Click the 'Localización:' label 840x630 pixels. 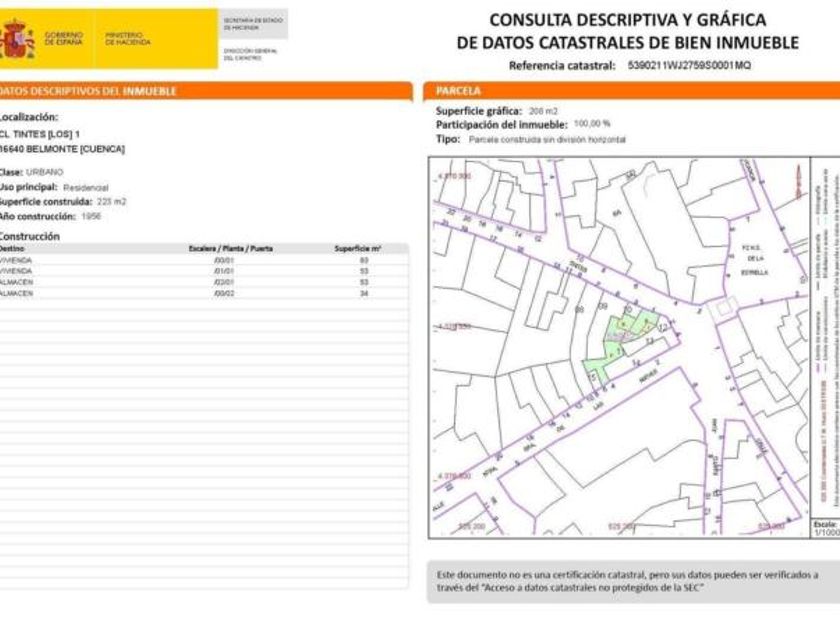[28, 117]
